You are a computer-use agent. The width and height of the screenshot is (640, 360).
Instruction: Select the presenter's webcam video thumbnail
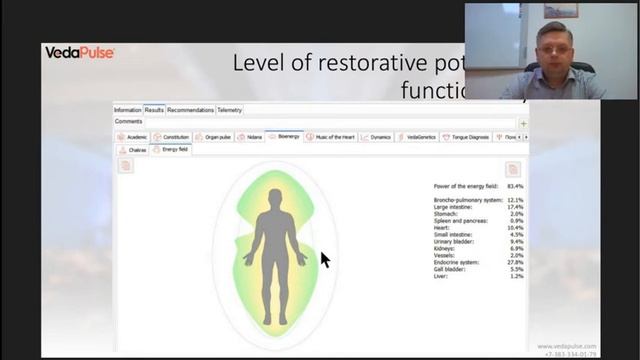click(x=551, y=51)
